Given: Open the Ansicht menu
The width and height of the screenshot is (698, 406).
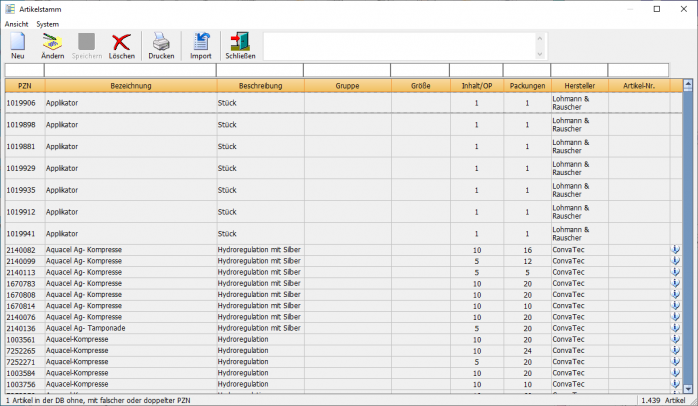Looking at the screenshot, I should click(16, 24).
